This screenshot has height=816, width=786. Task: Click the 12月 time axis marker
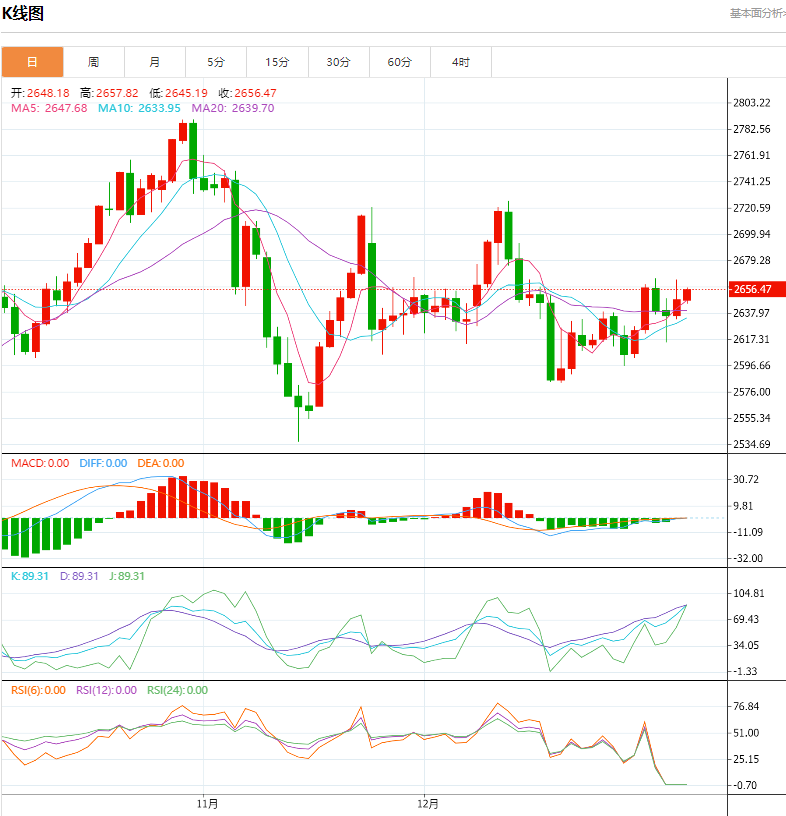point(428,803)
